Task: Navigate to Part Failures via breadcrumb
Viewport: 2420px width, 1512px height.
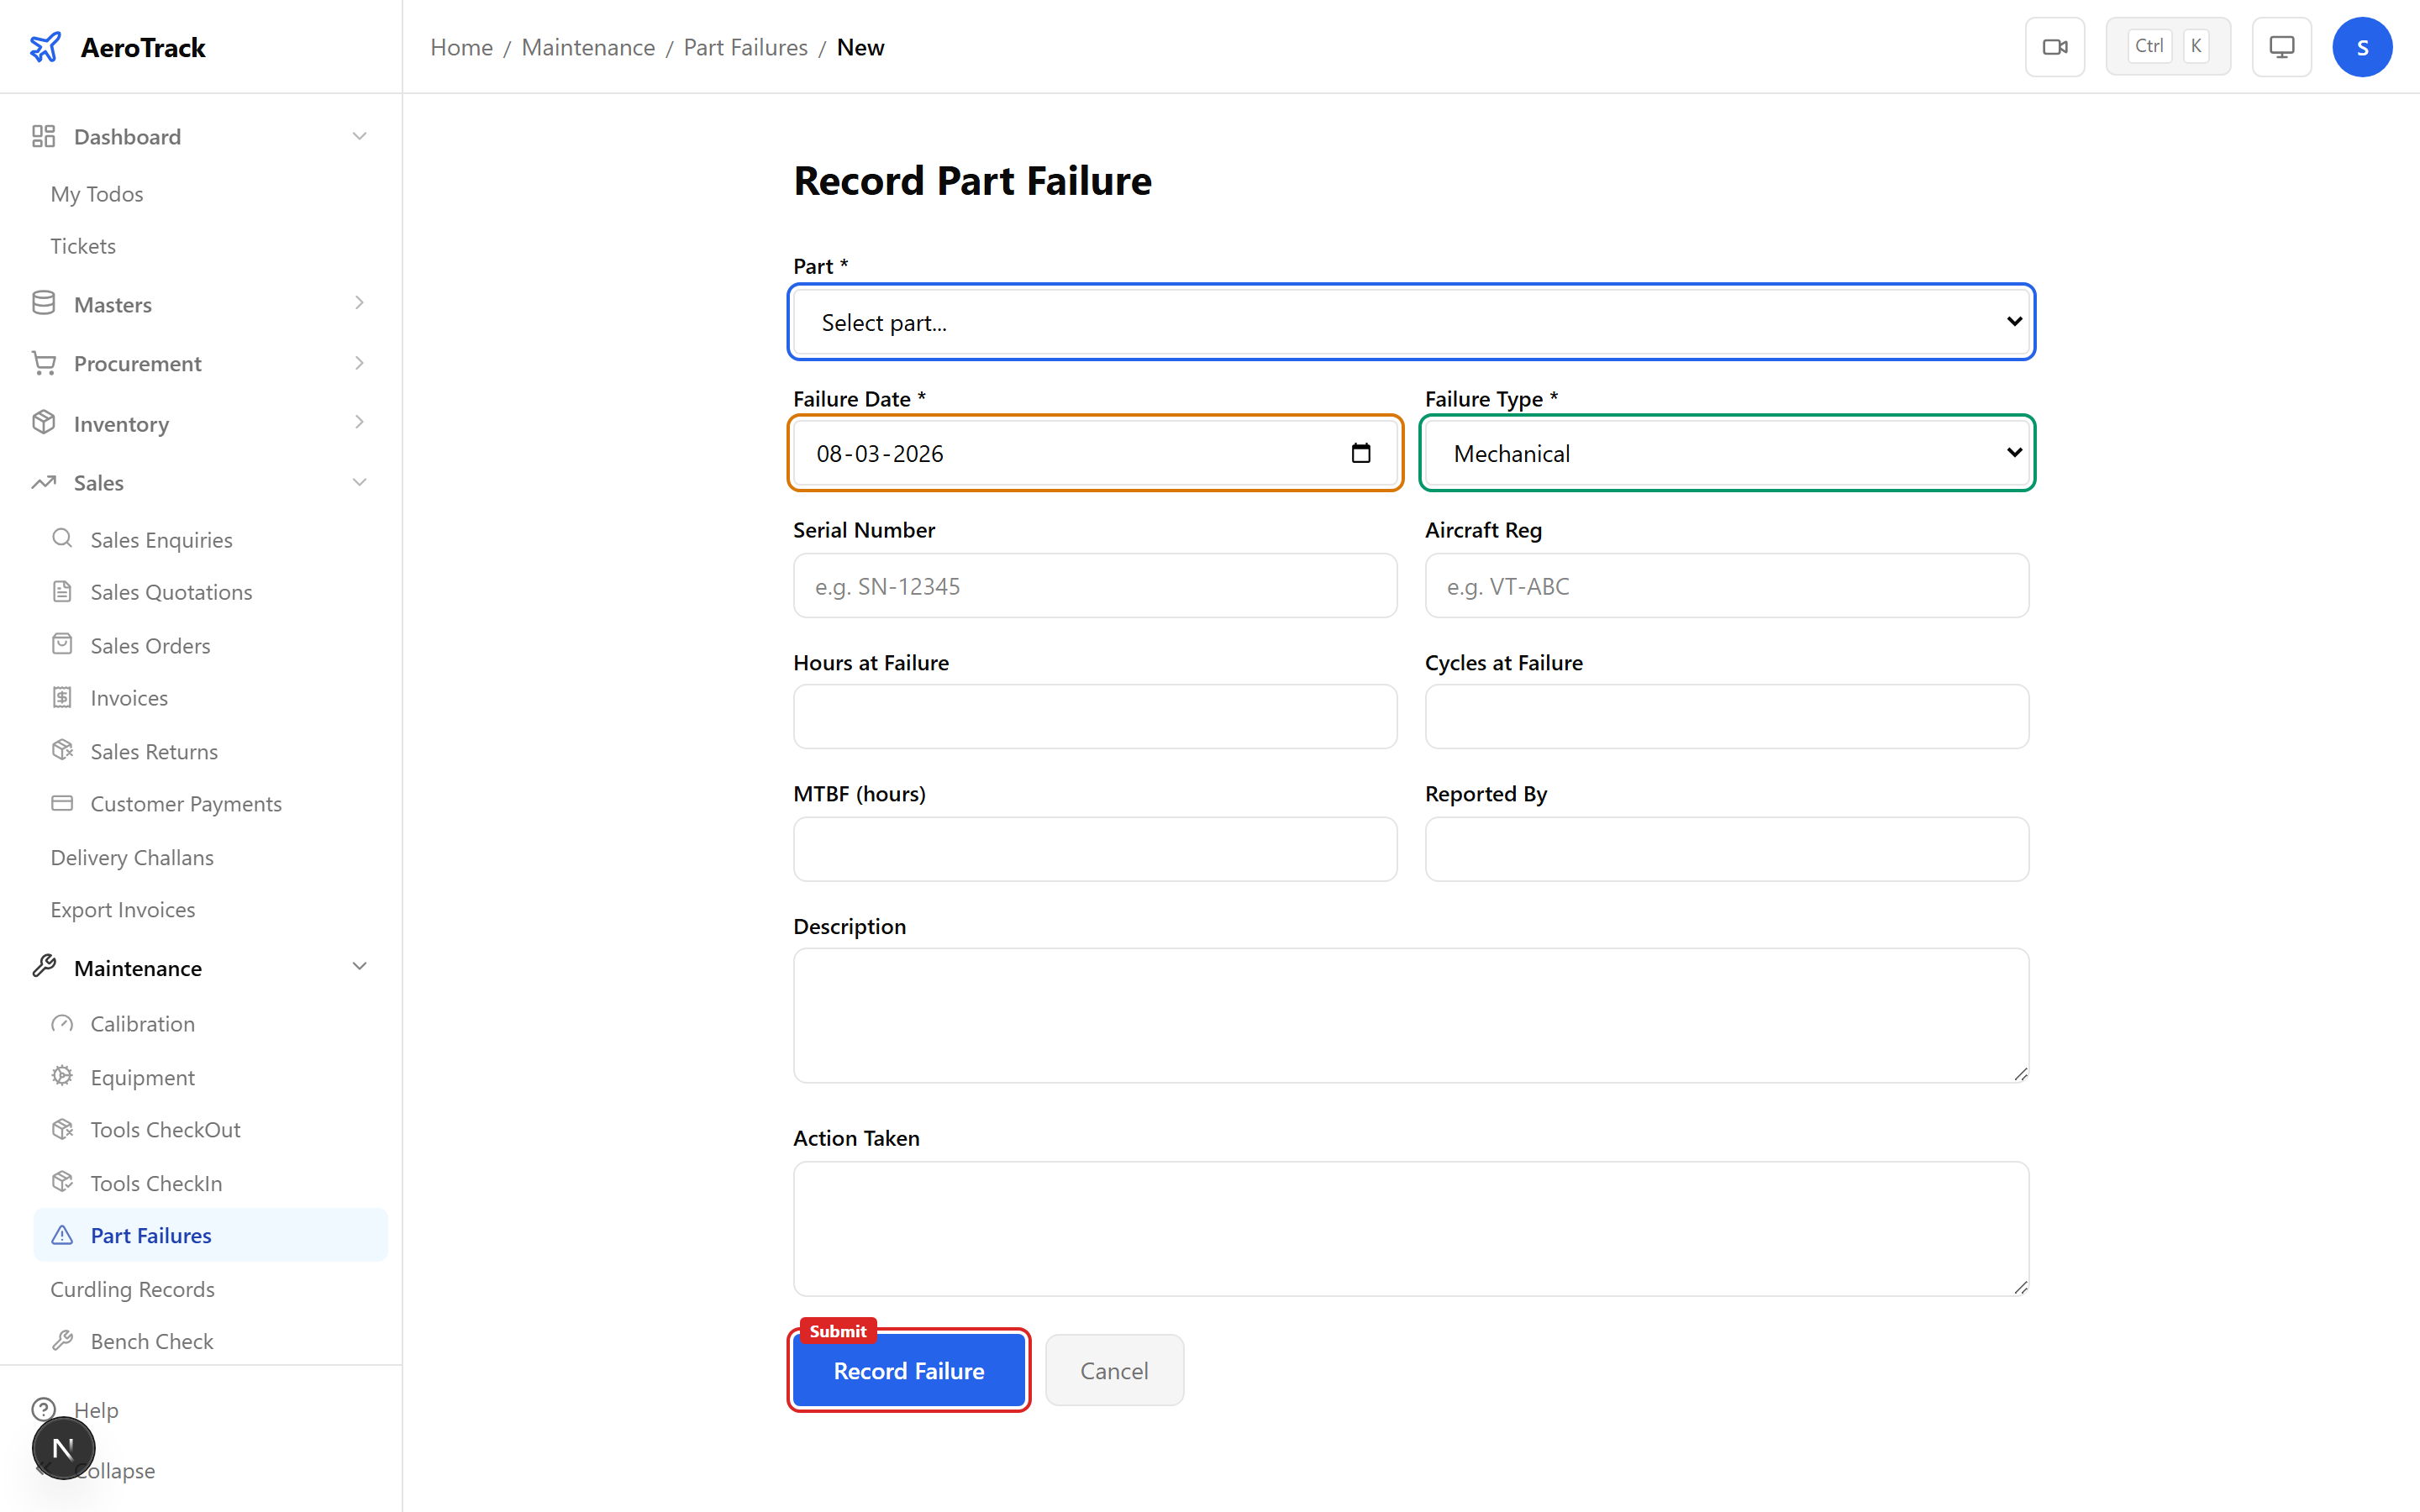Action: point(744,47)
